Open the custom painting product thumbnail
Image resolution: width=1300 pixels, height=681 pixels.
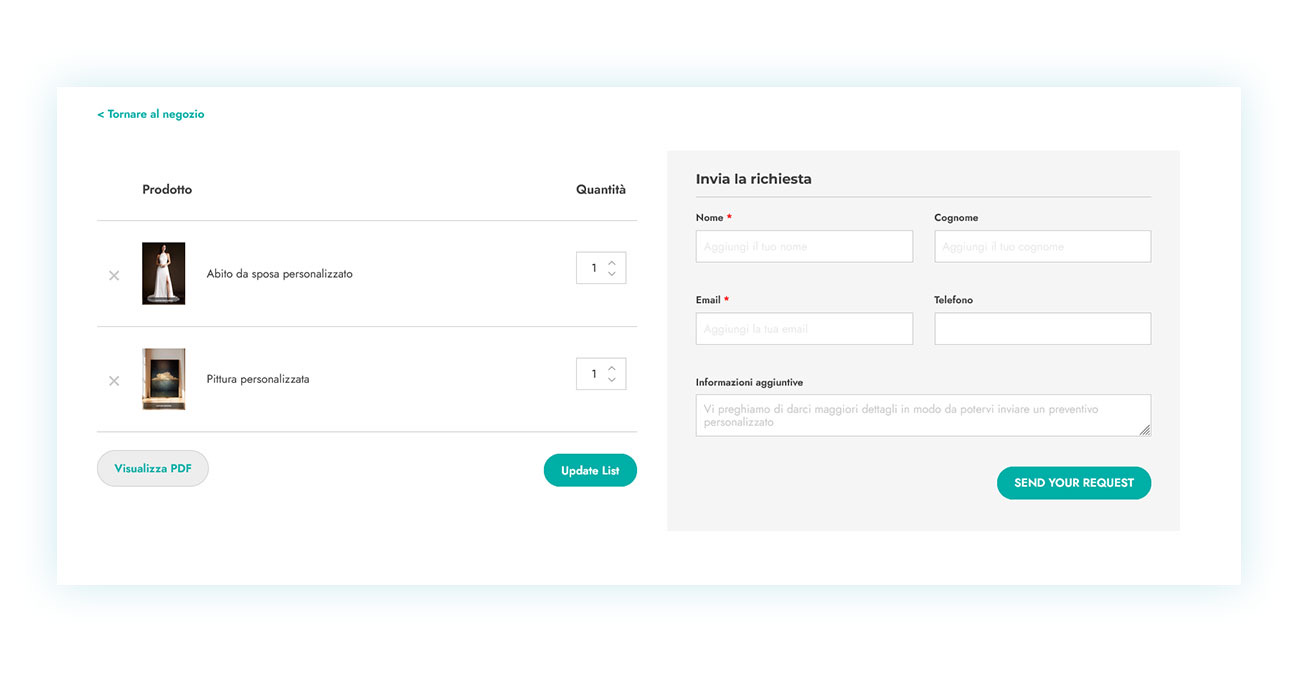164,379
